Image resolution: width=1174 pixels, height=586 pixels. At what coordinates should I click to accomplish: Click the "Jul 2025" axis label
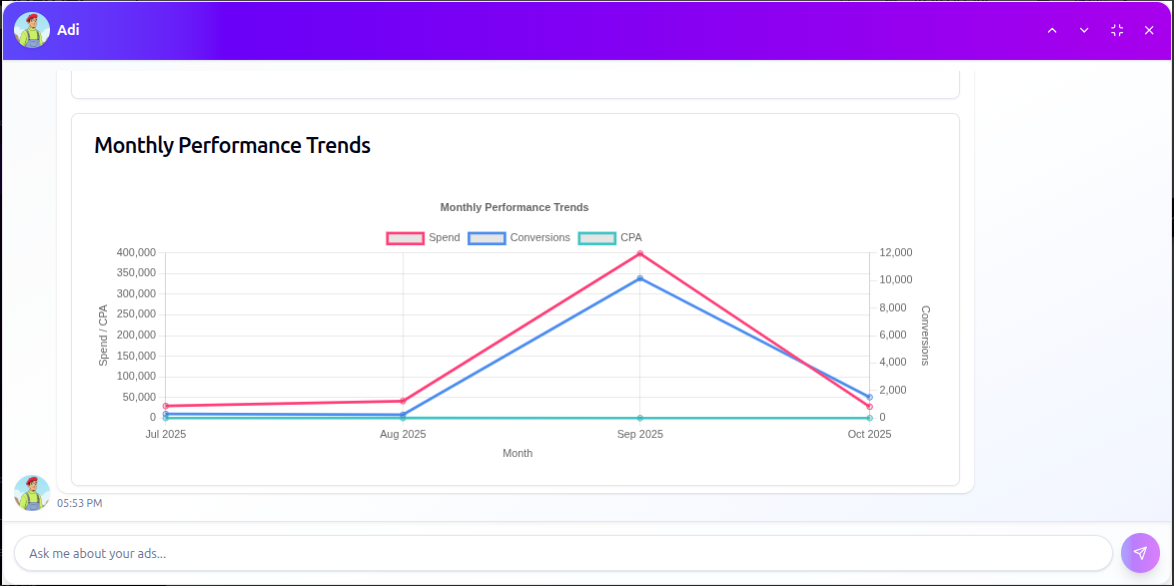point(165,434)
